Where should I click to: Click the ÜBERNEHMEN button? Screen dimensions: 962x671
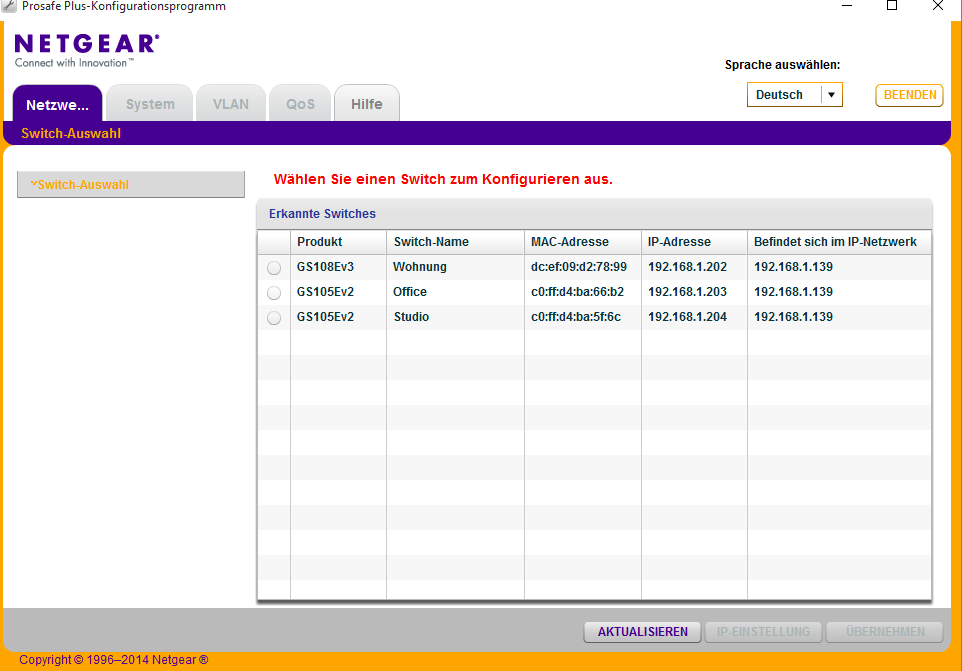pyautogui.click(x=883, y=632)
